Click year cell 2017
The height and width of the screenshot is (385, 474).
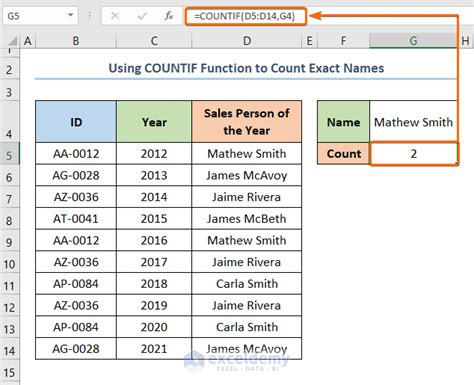point(154,262)
